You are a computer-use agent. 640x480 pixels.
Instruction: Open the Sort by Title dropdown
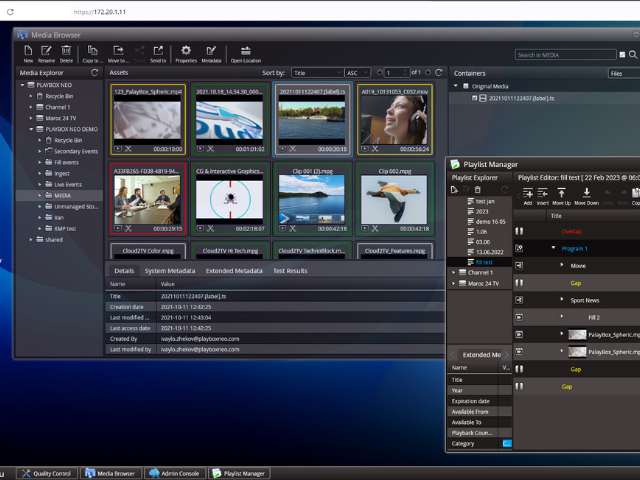point(317,73)
